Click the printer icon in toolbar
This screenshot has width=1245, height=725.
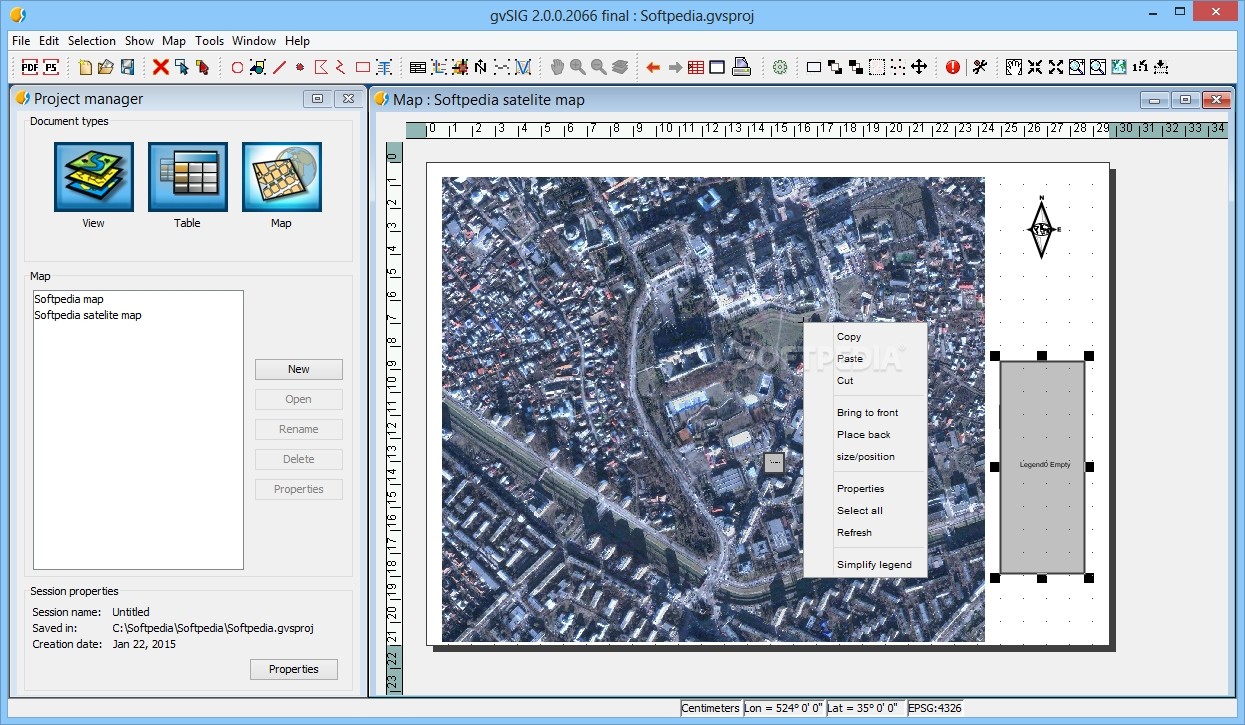coord(741,67)
